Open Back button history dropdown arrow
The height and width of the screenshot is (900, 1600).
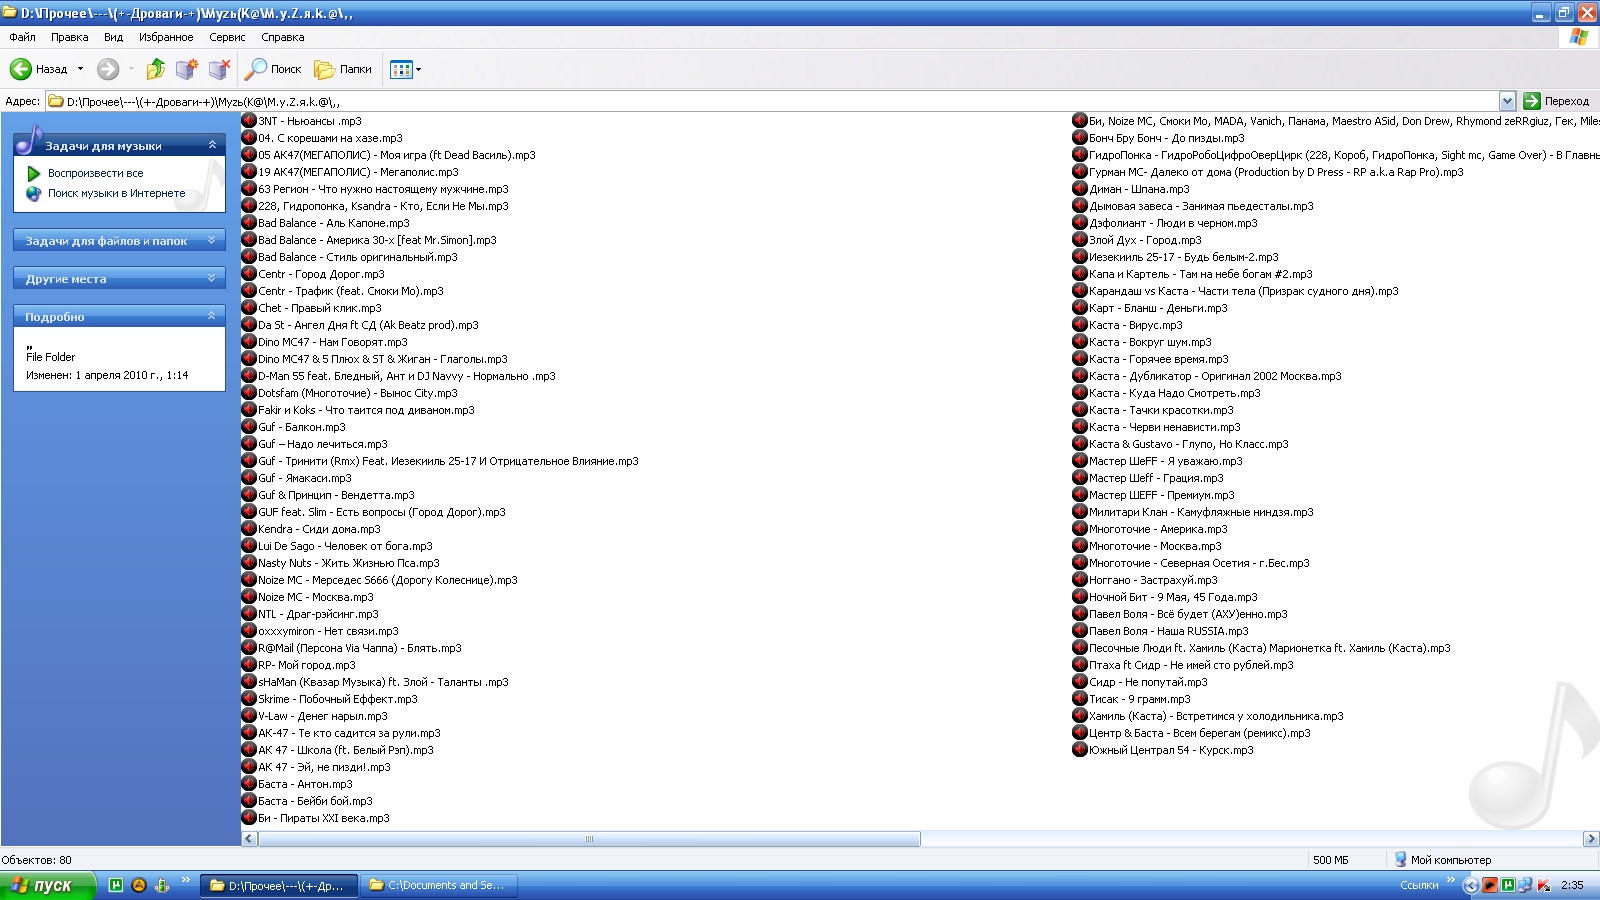80,69
